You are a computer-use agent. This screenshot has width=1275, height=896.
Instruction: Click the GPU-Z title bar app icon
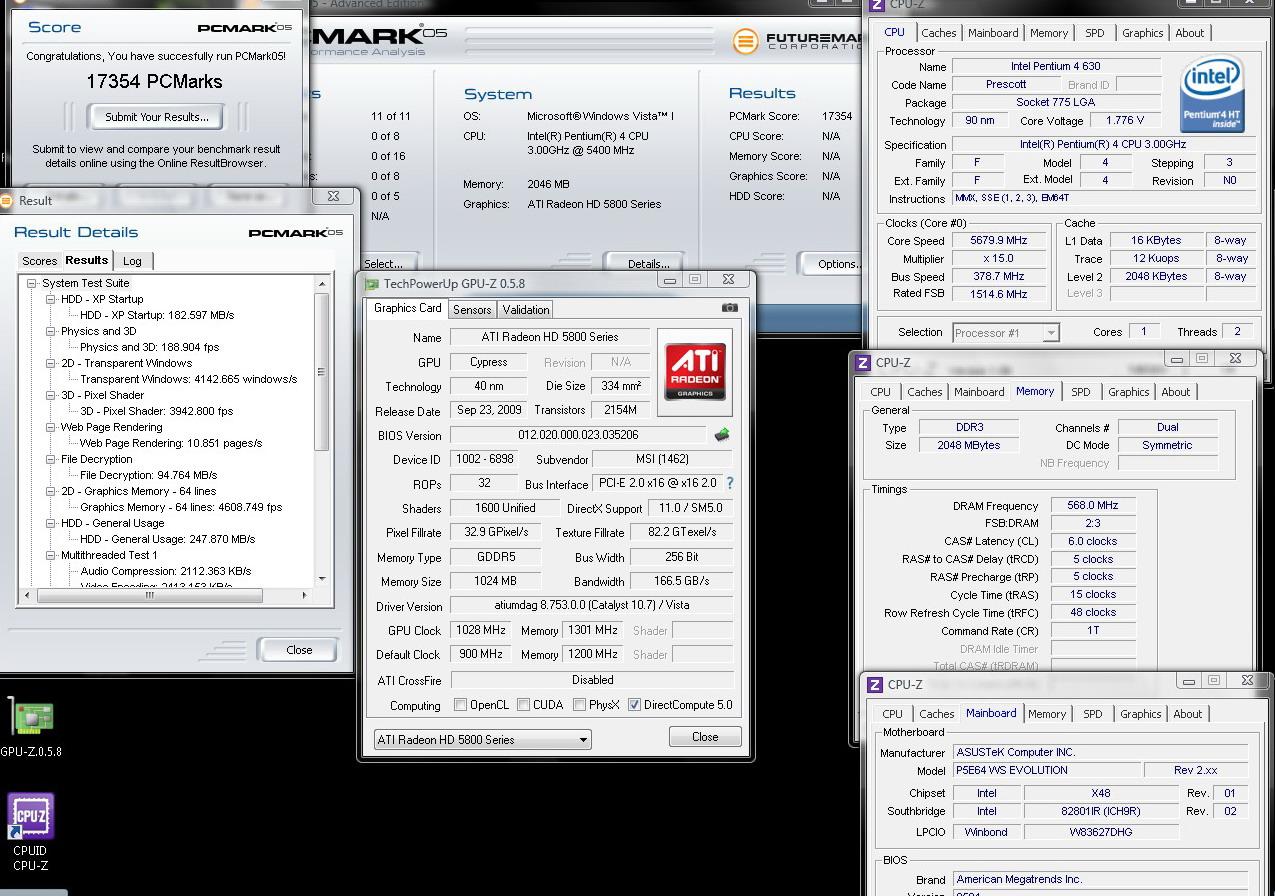[x=371, y=283]
